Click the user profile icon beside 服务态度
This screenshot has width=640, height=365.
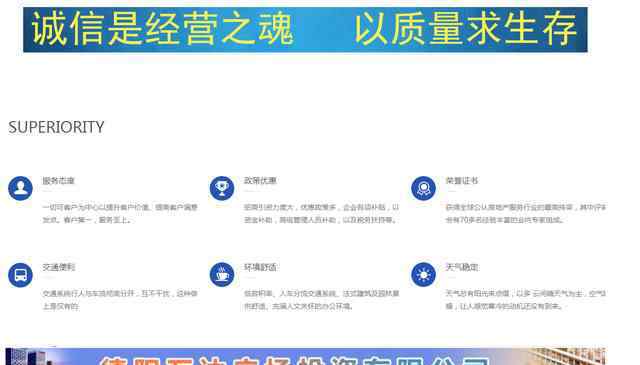[x=20, y=188]
